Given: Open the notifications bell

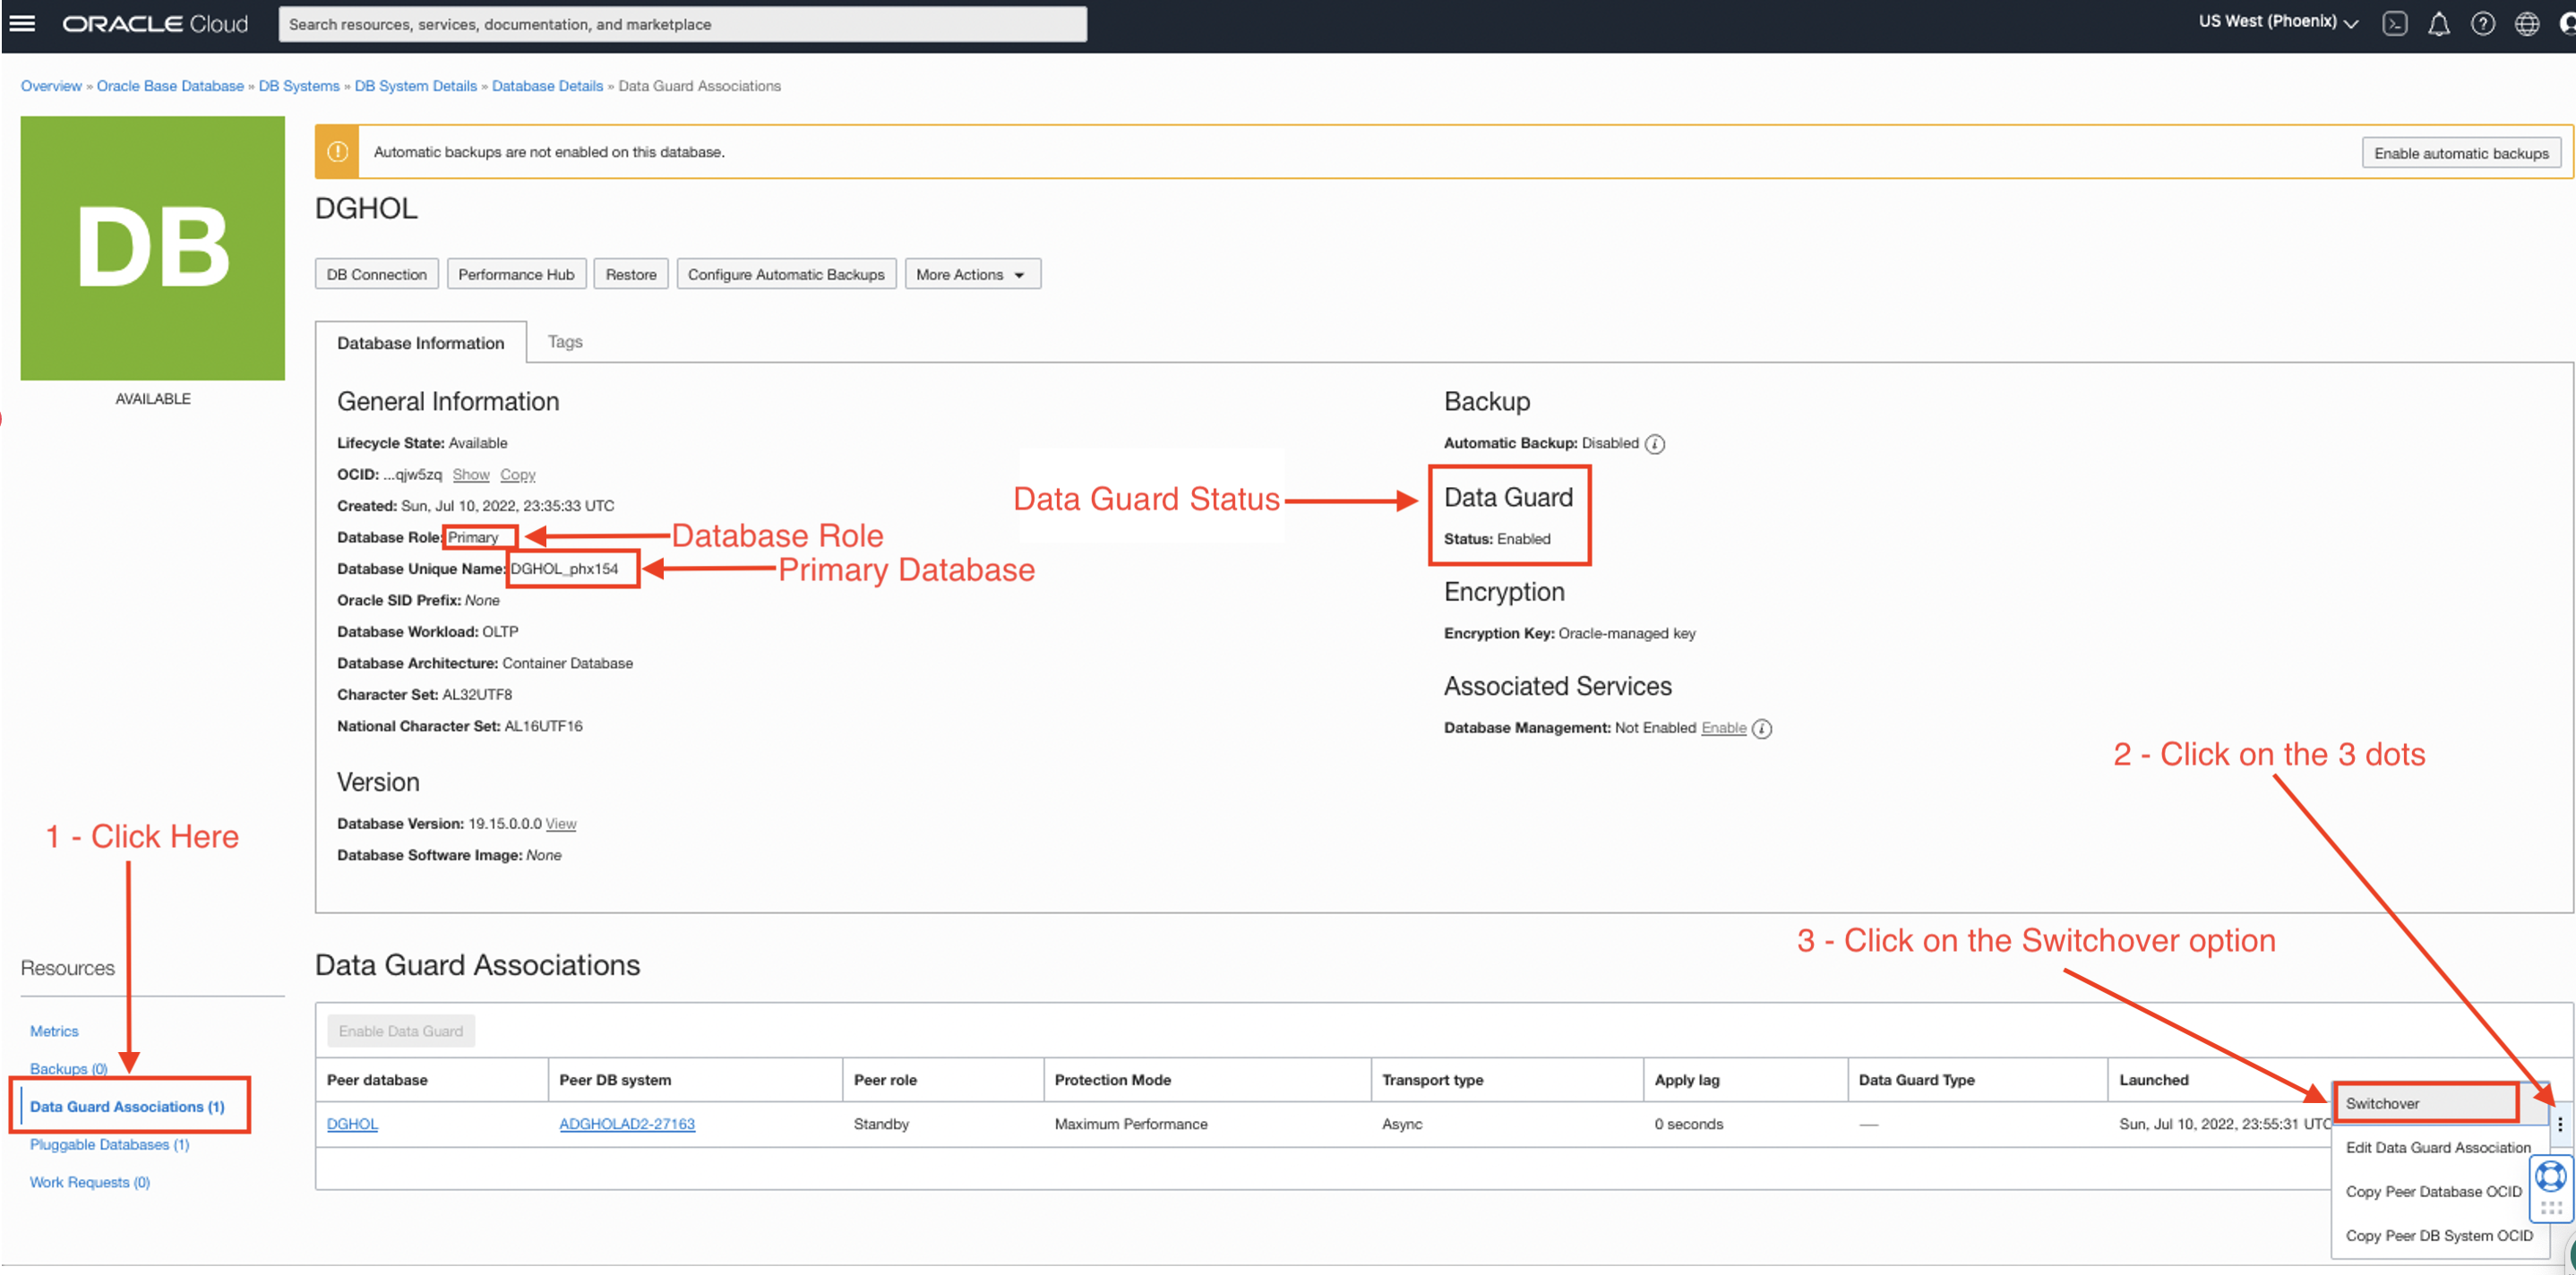Looking at the screenshot, I should click(2438, 23).
